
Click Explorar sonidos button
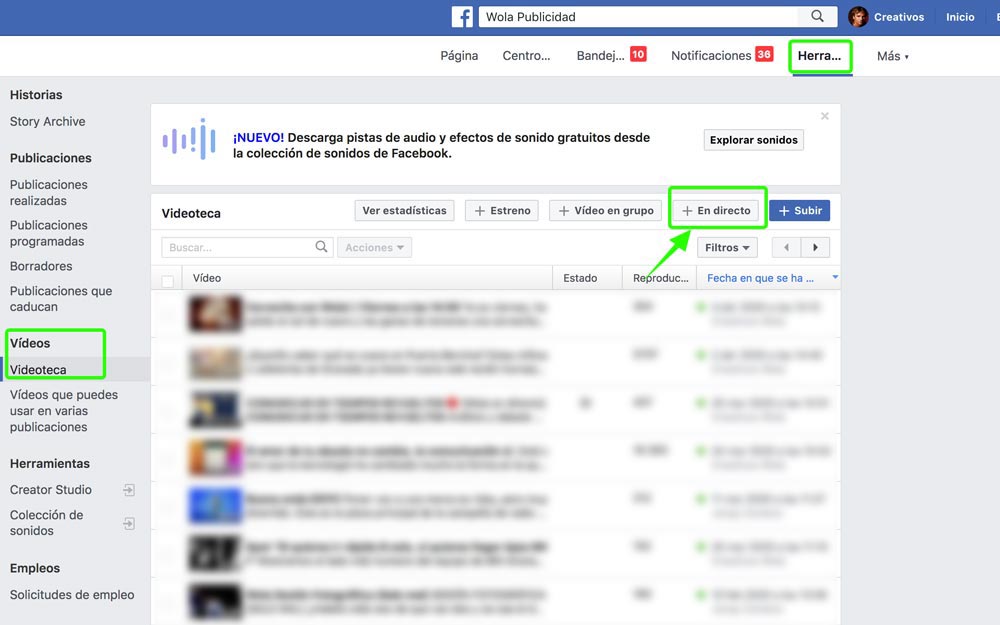753,140
